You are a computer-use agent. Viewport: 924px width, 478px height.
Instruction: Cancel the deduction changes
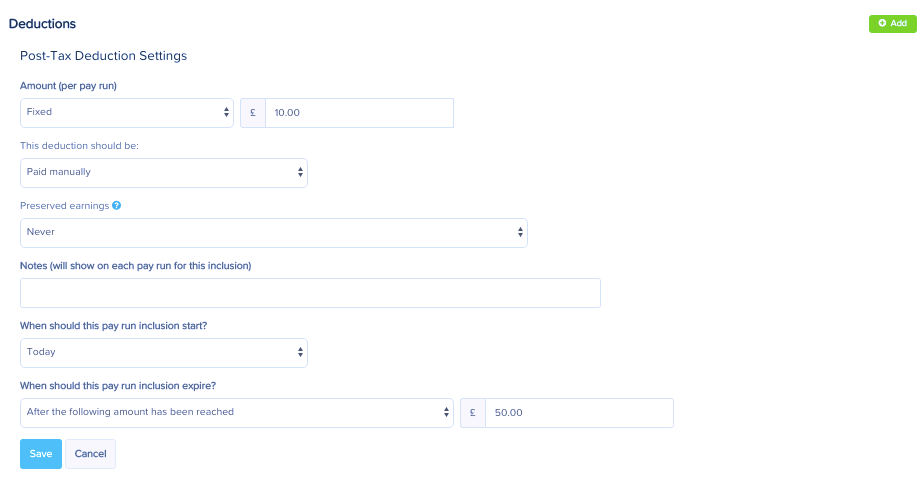tap(90, 454)
